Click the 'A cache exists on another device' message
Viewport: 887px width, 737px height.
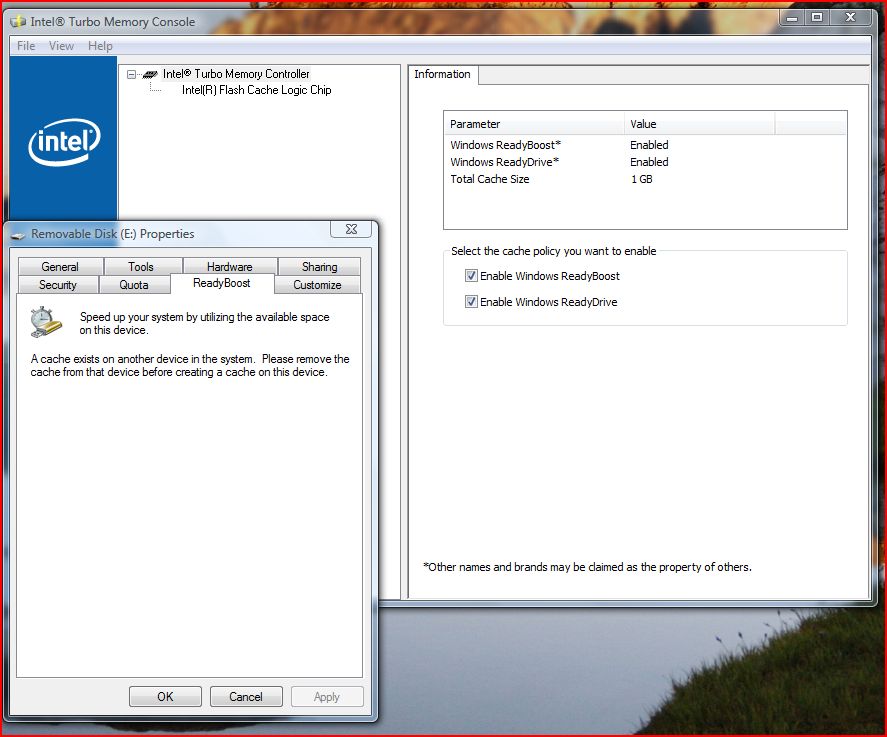tap(190, 365)
